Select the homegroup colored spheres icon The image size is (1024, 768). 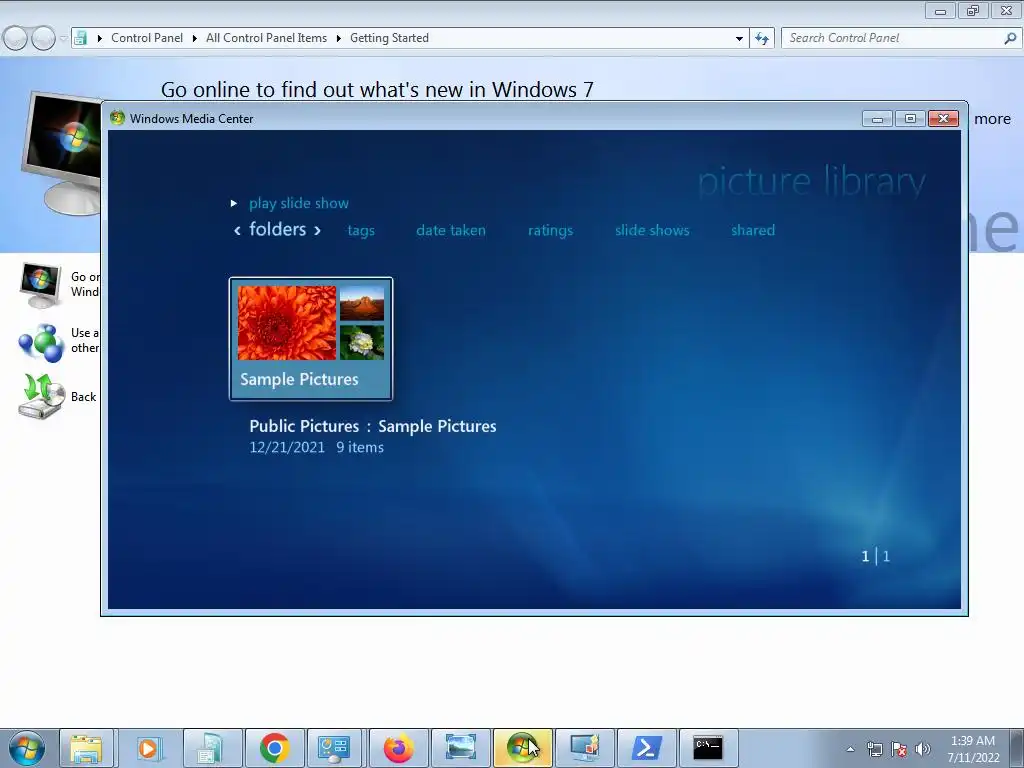[41, 342]
